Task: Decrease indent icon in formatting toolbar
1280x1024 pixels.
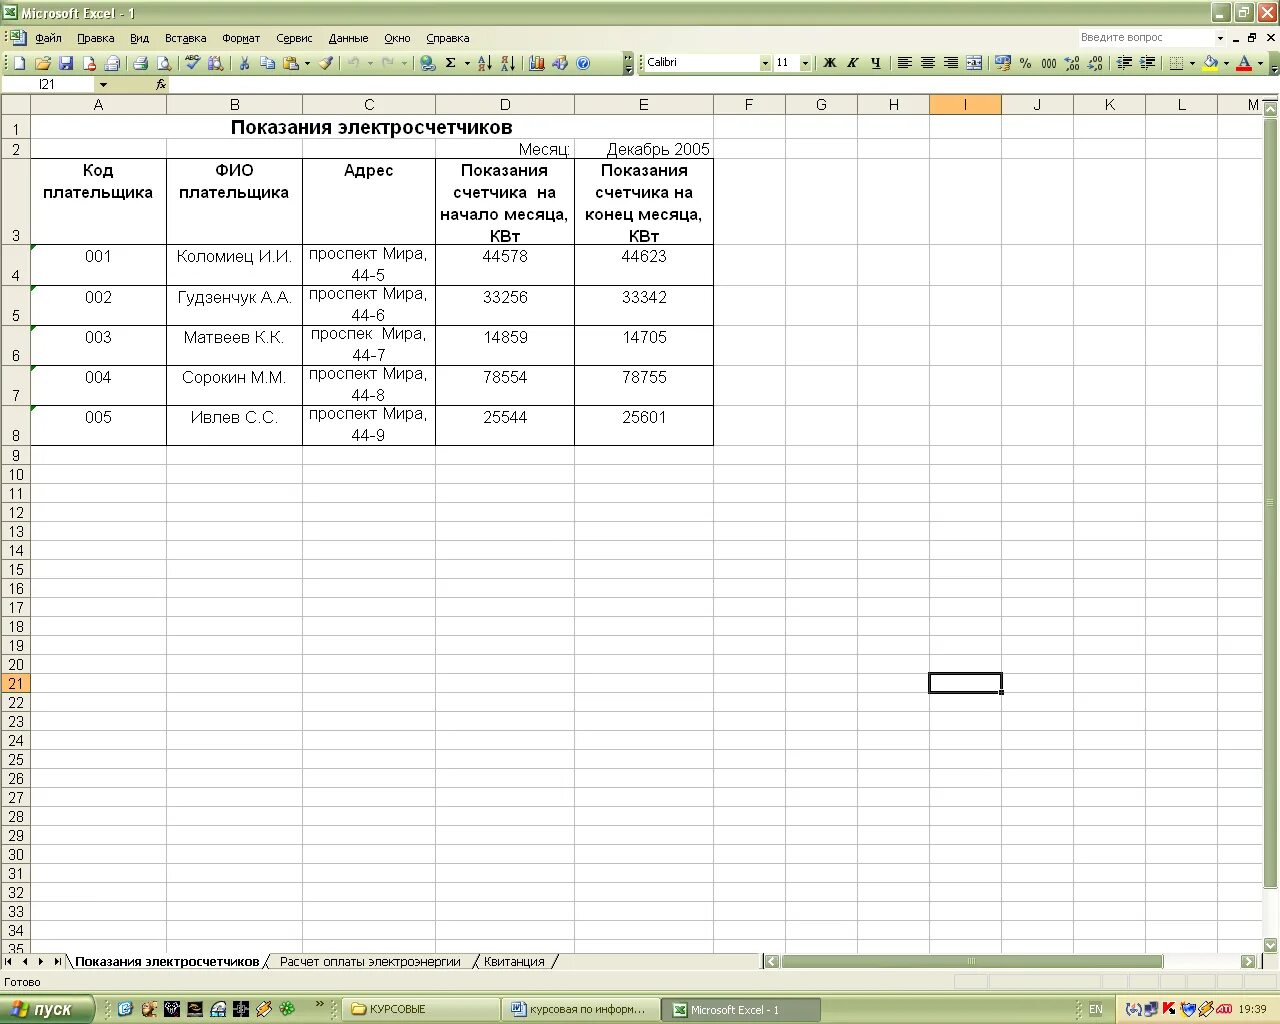Action: click(x=1124, y=63)
